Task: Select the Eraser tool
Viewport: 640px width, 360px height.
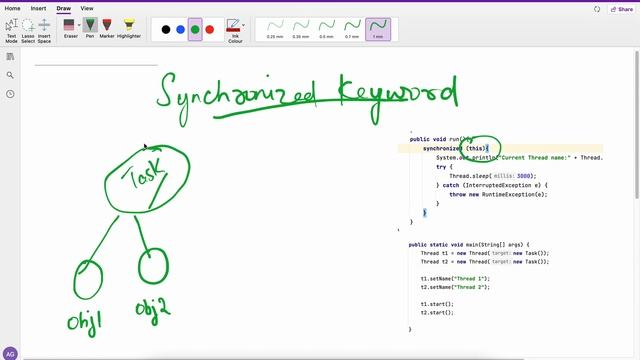Action: click(x=69, y=29)
